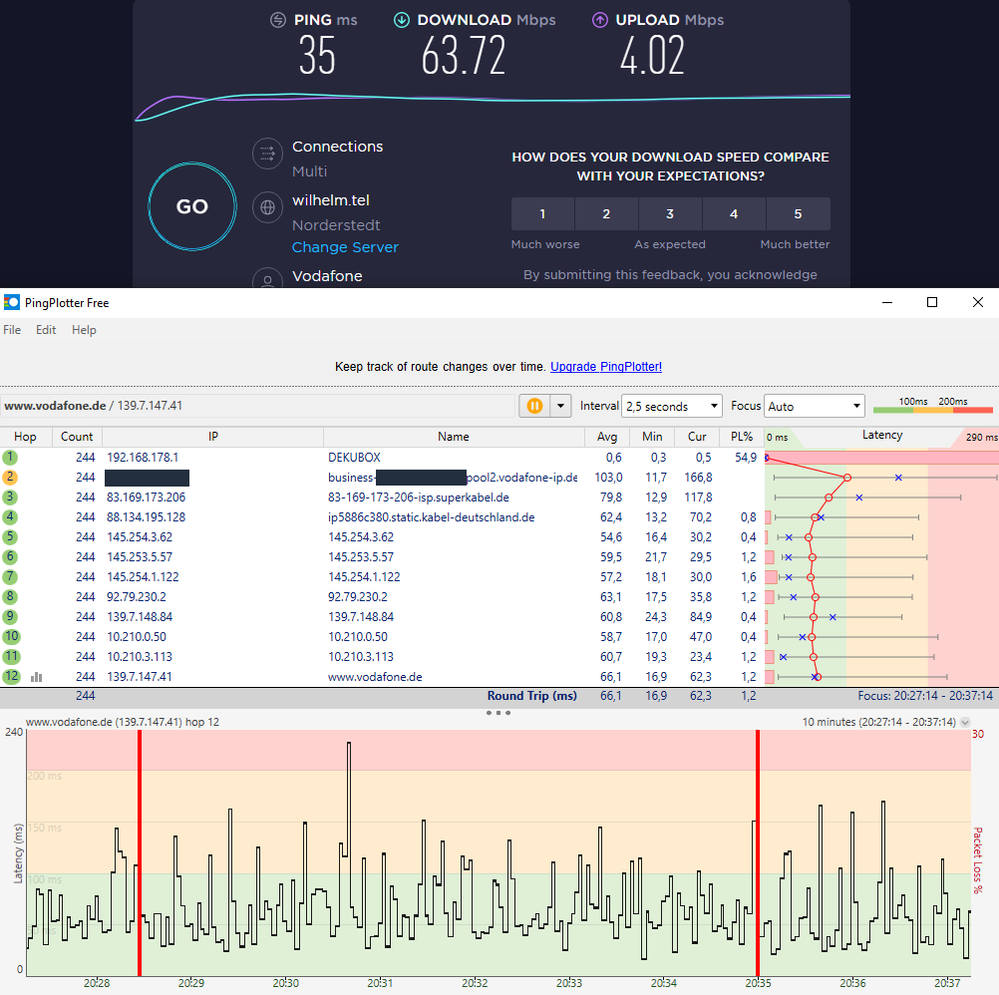Select hop 8 circle icon
Image resolution: width=999 pixels, height=995 pixels.
click(x=10, y=597)
